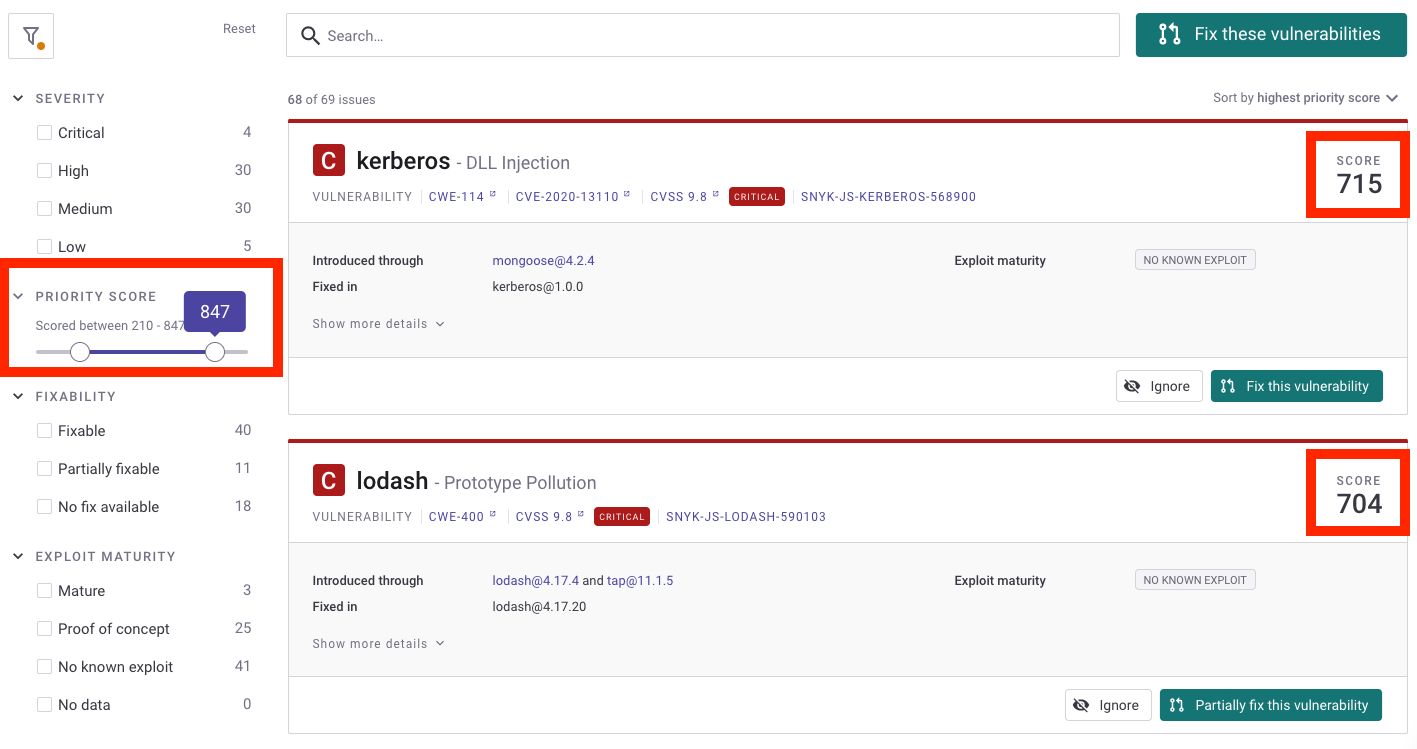Collapse the Exploit Maturity section
The width and height of the screenshot is (1417, 749).
[18, 556]
